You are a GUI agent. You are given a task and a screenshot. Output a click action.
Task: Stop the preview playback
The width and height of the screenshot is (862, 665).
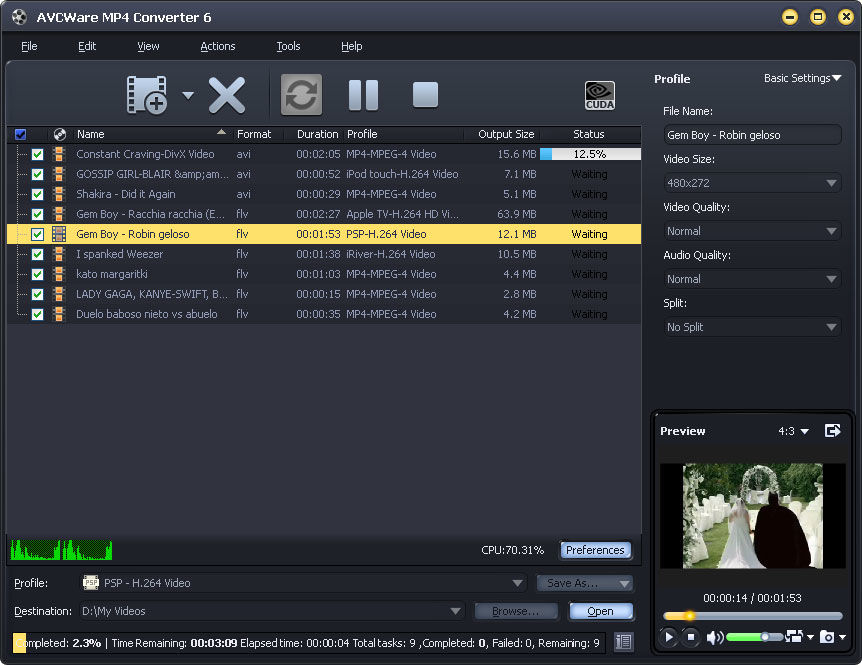[691, 637]
